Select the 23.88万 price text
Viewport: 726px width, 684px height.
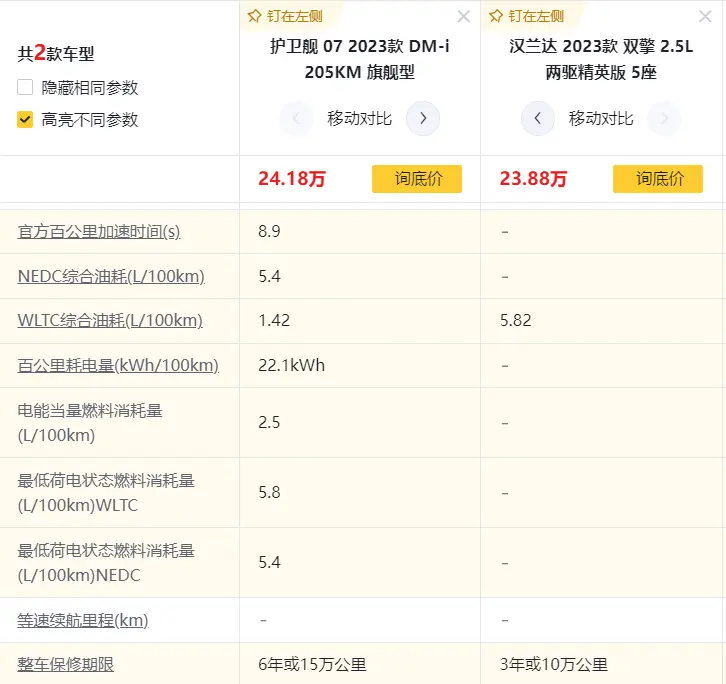tap(533, 179)
